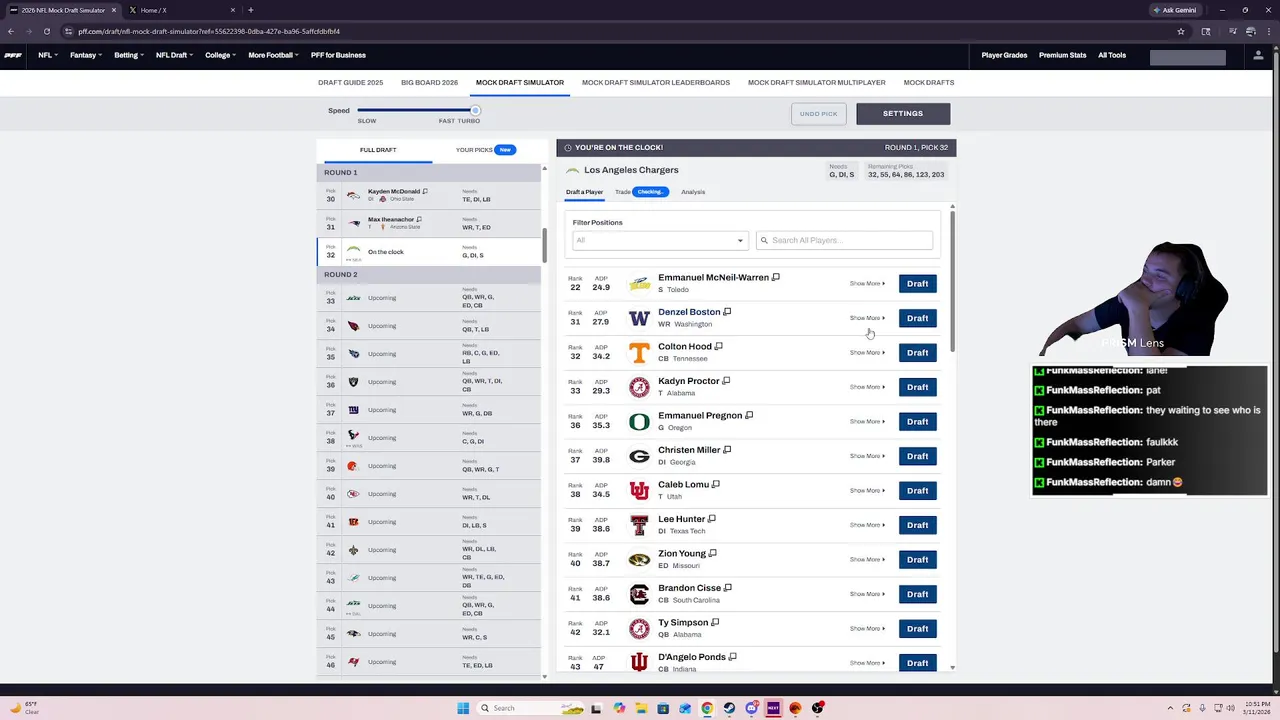1280x720 pixels.
Task: Expand the College navigation dropdown
Action: point(221,55)
